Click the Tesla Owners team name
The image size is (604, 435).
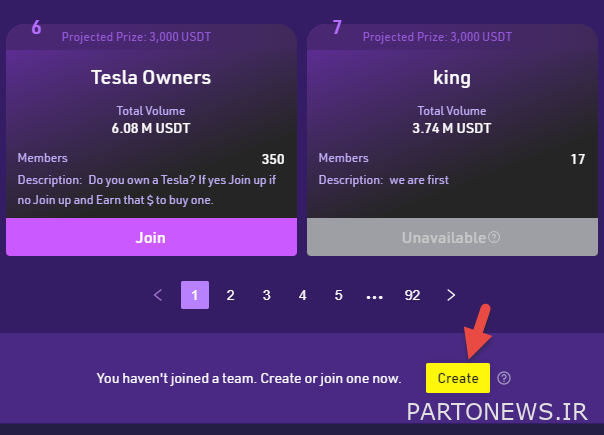tap(151, 77)
